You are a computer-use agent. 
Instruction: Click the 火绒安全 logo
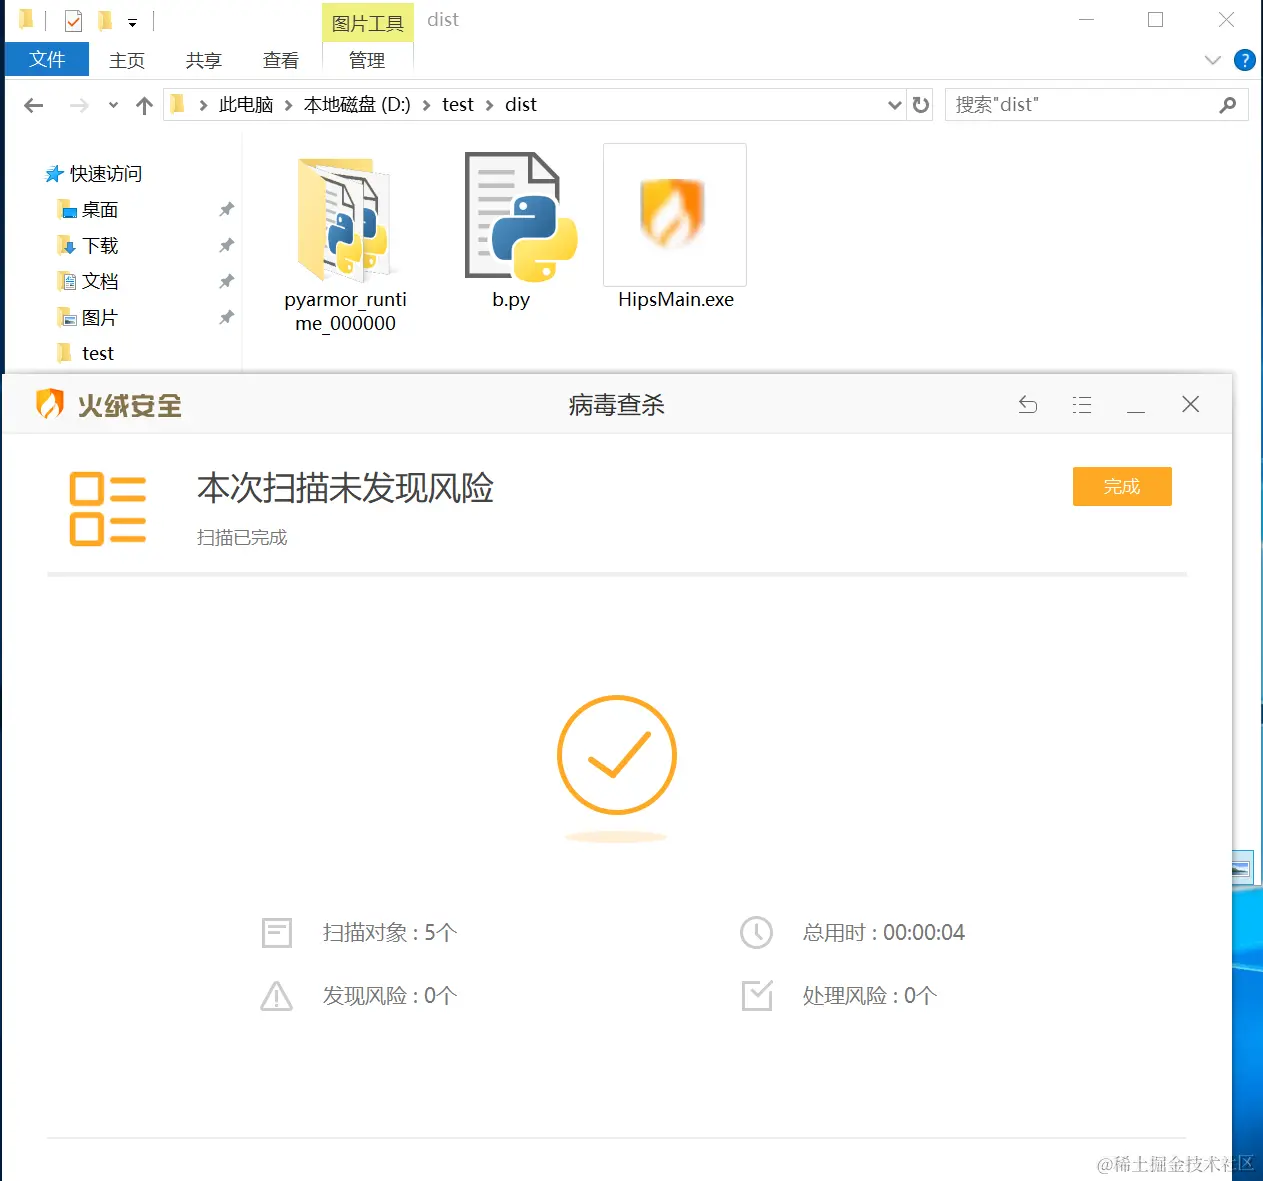[x=109, y=405]
